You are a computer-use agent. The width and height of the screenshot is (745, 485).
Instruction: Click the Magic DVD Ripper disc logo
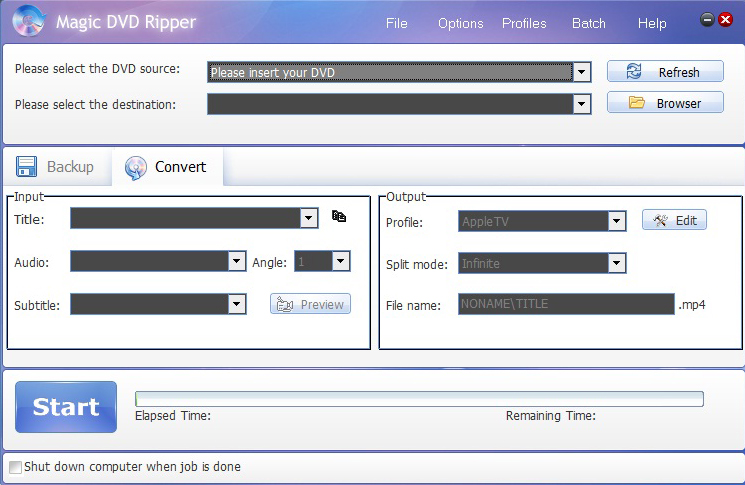pyautogui.click(x=29, y=20)
